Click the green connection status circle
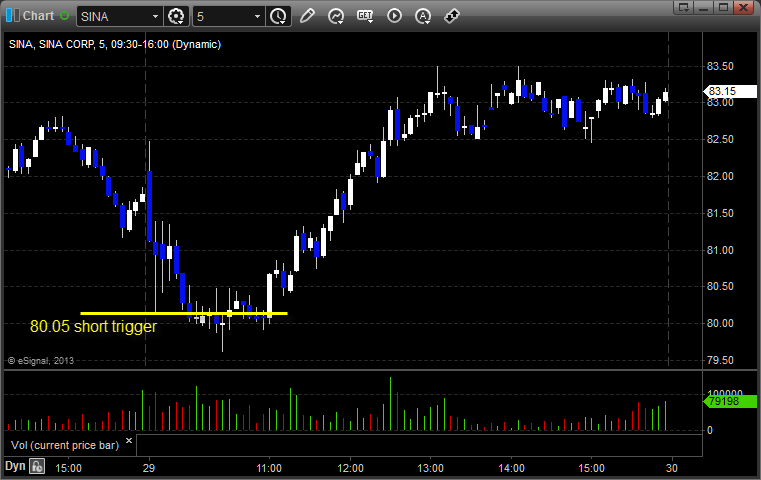This screenshot has width=761, height=480. (x=64, y=16)
